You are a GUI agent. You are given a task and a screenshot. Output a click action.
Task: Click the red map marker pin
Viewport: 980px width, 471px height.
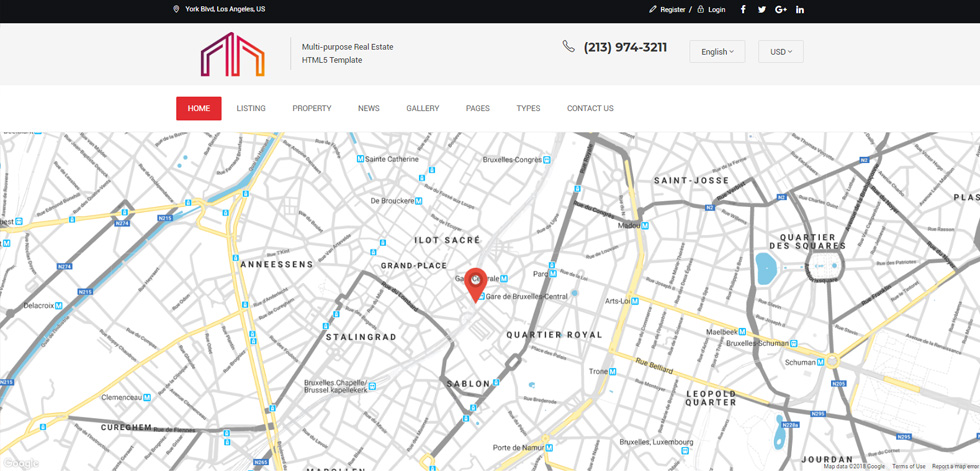pyautogui.click(x=476, y=285)
